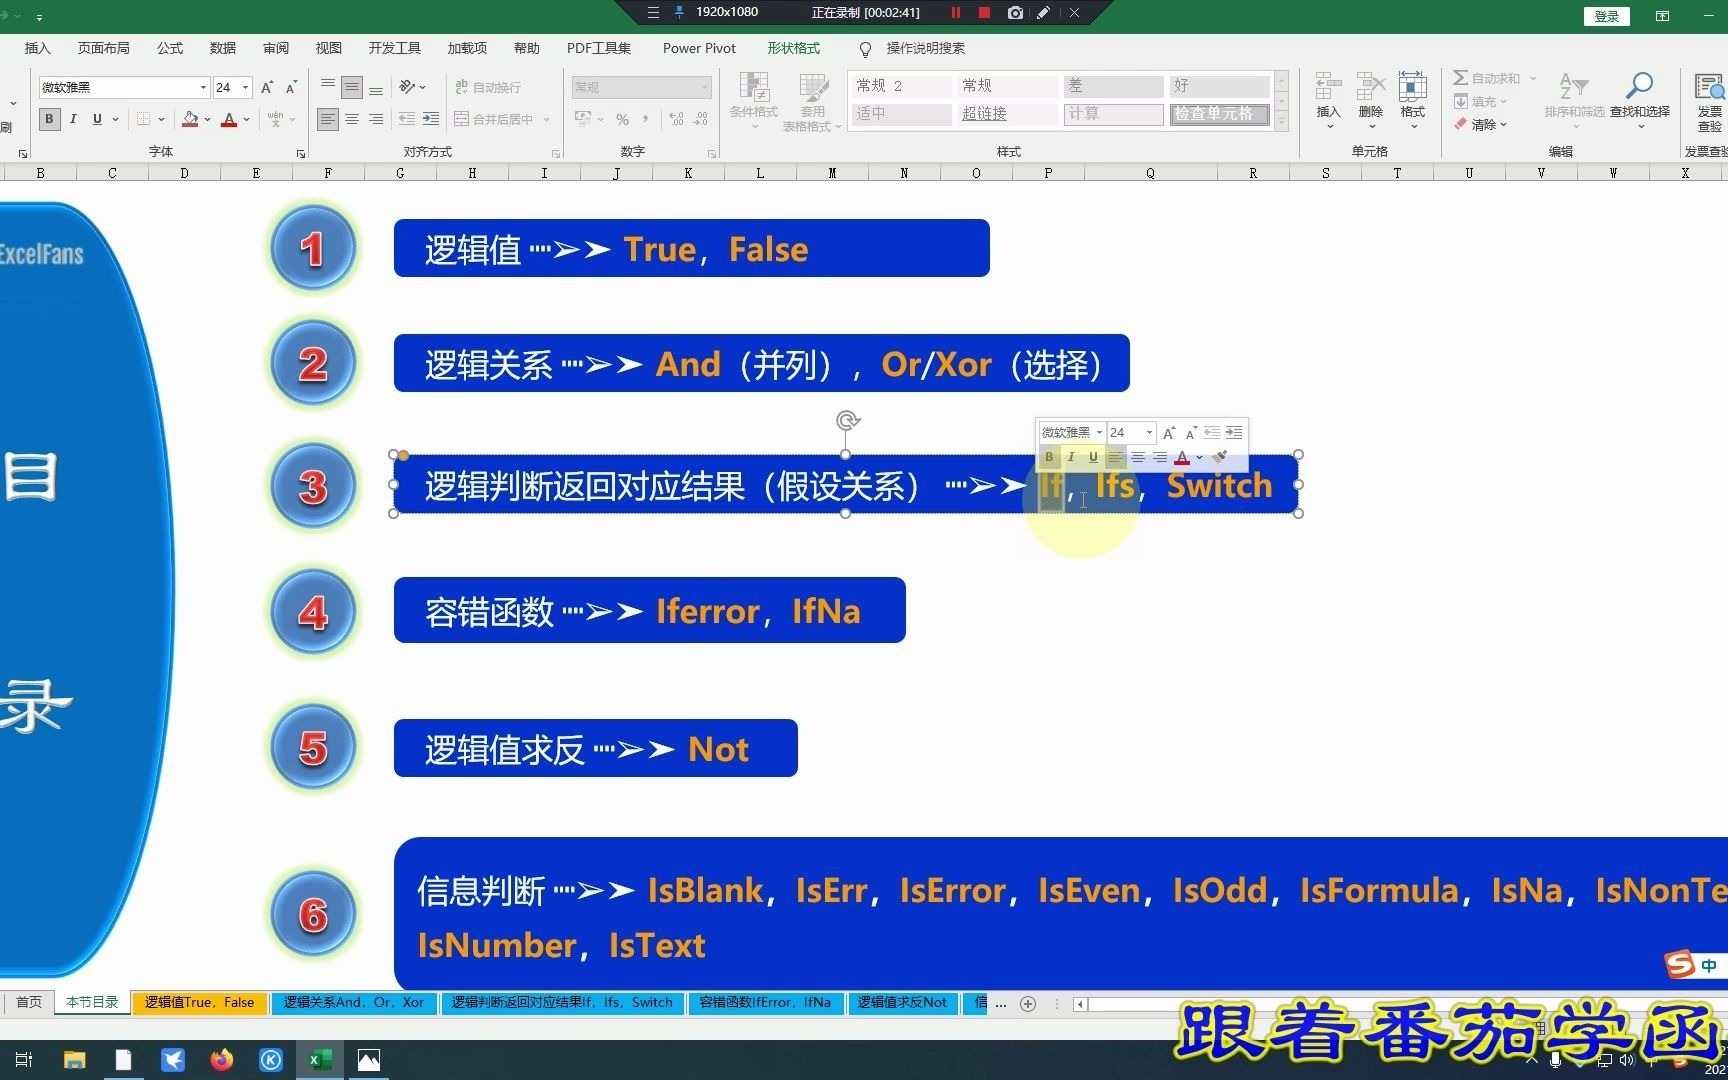This screenshot has width=1728, height=1080.
Task: Switch to sheet tab 逻辑值True, False
Action: tap(199, 1003)
